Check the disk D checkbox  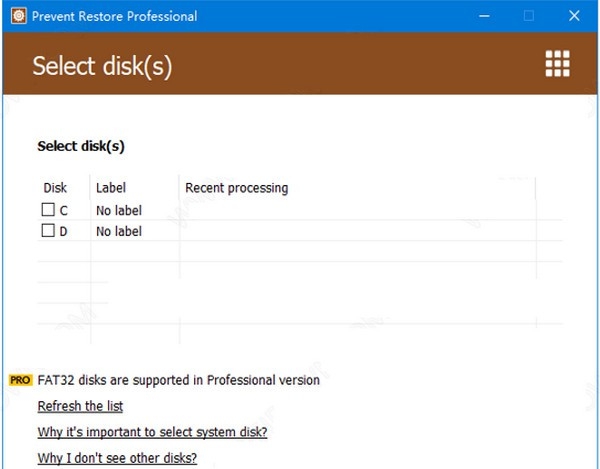(48, 231)
